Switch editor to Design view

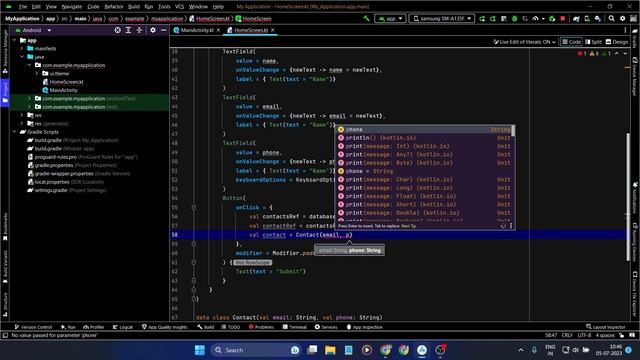[x=617, y=42]
